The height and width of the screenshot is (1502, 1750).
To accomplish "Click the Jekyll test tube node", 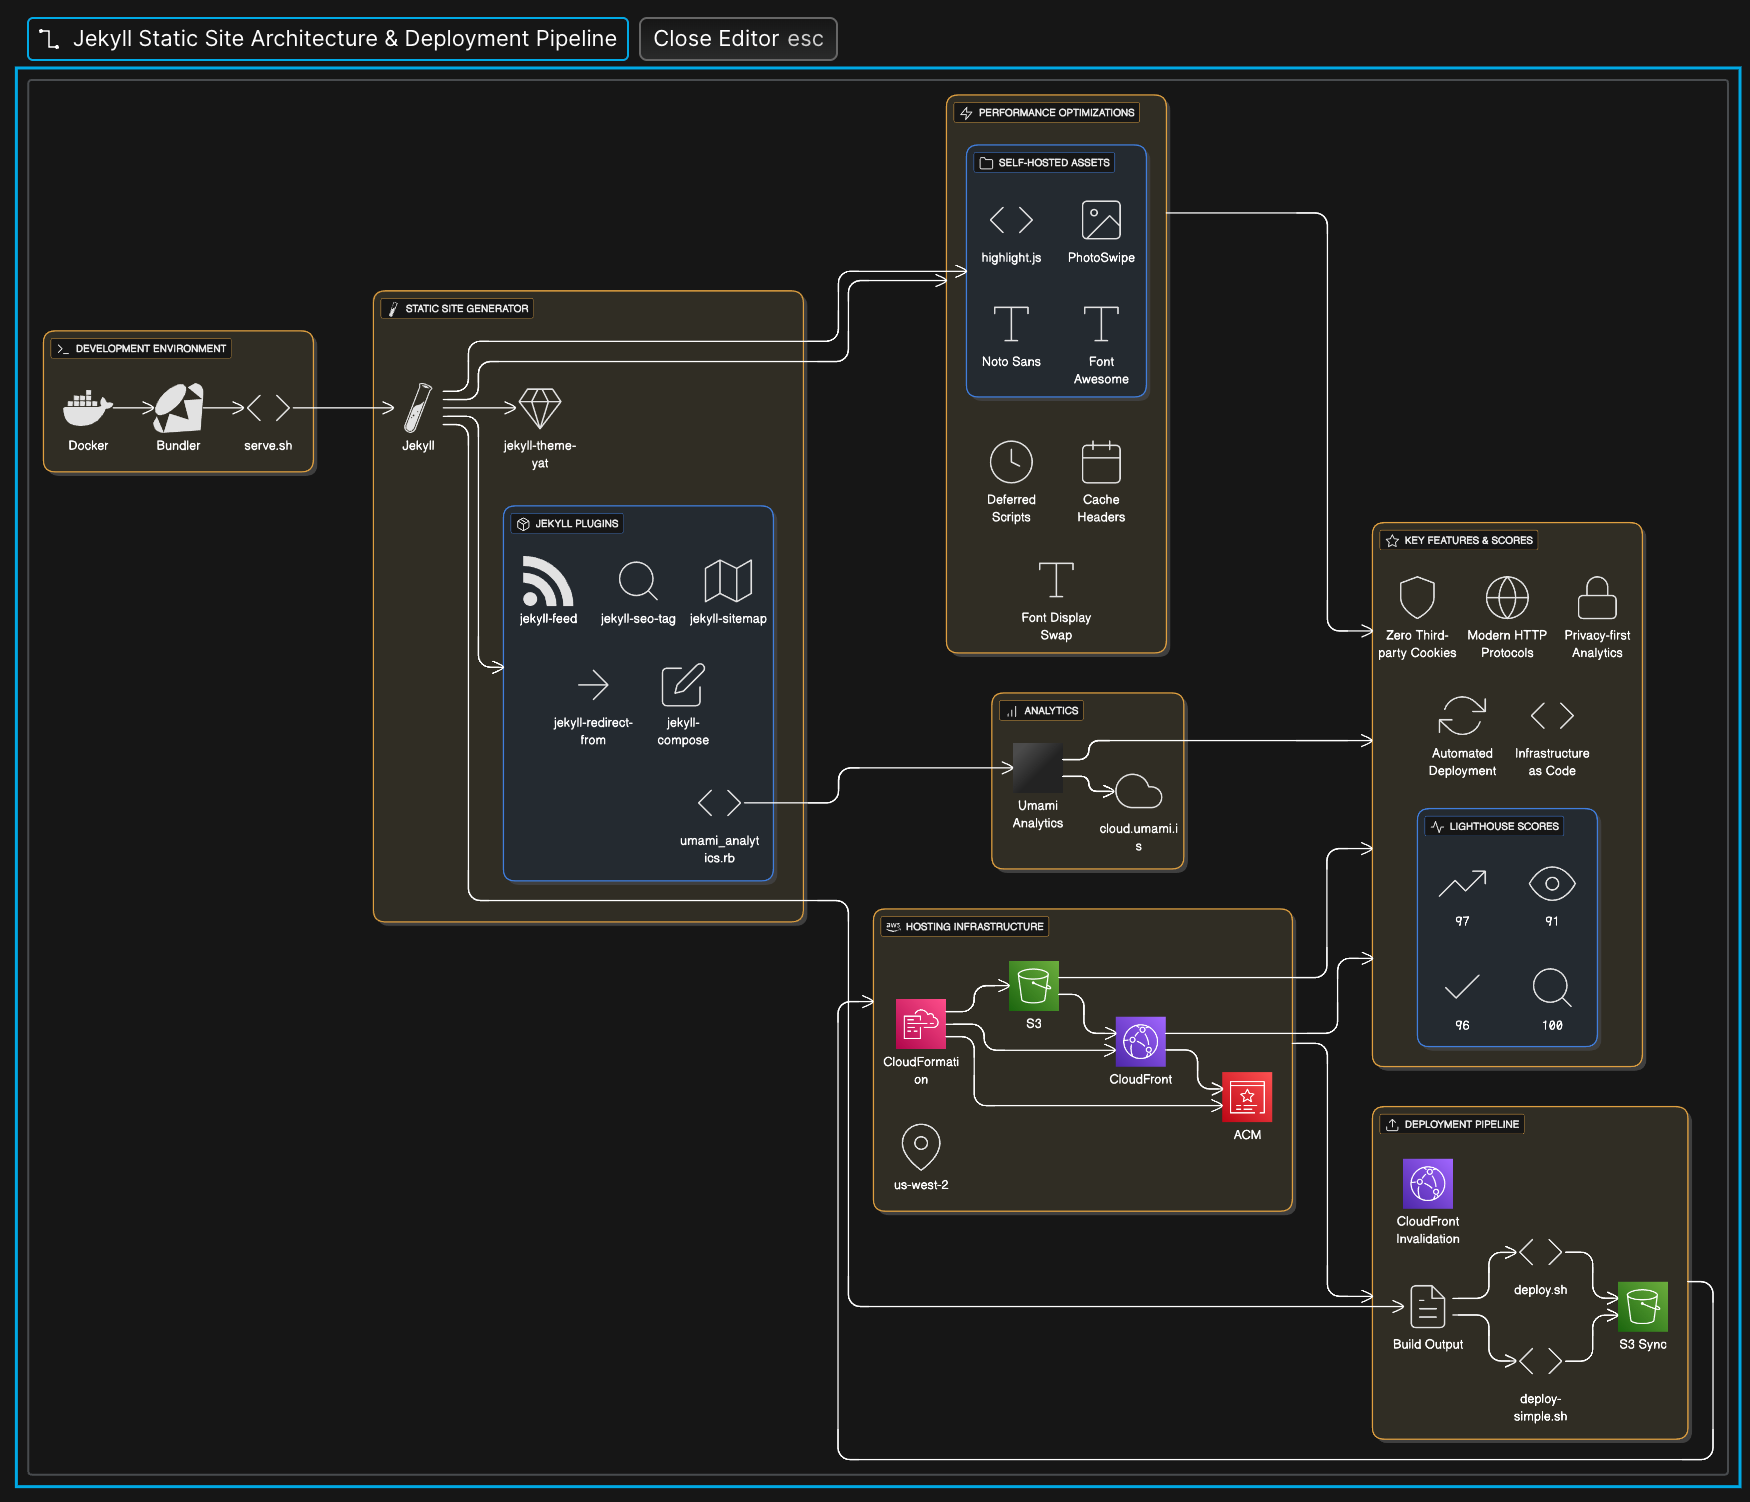I will click(x=418, y=408).
